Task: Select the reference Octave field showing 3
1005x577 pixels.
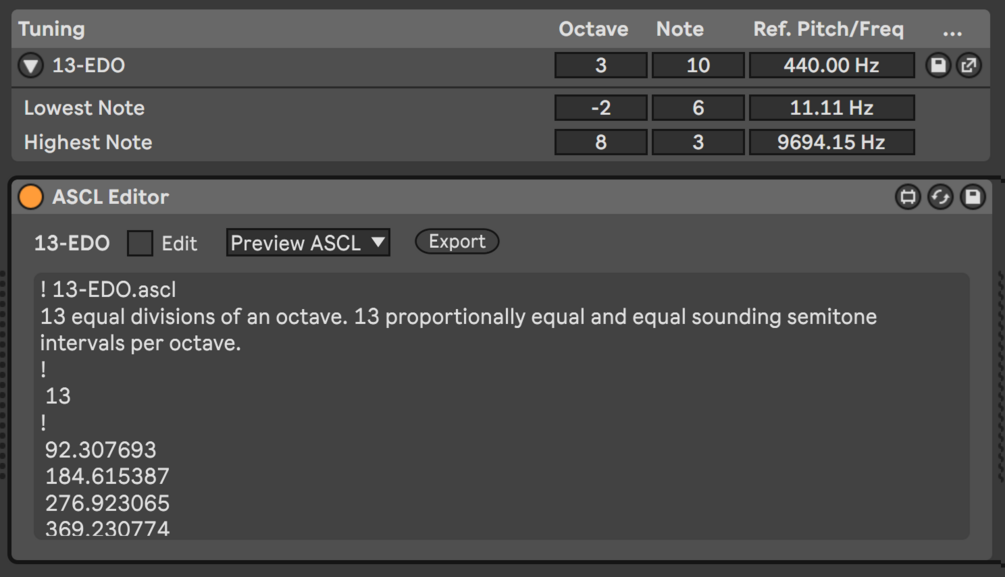Action: pyautogui.click(x=601, y=65)
